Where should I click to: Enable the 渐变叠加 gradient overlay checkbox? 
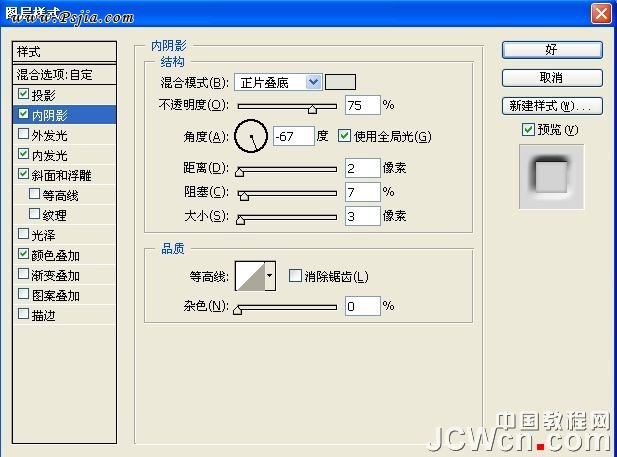23,274
